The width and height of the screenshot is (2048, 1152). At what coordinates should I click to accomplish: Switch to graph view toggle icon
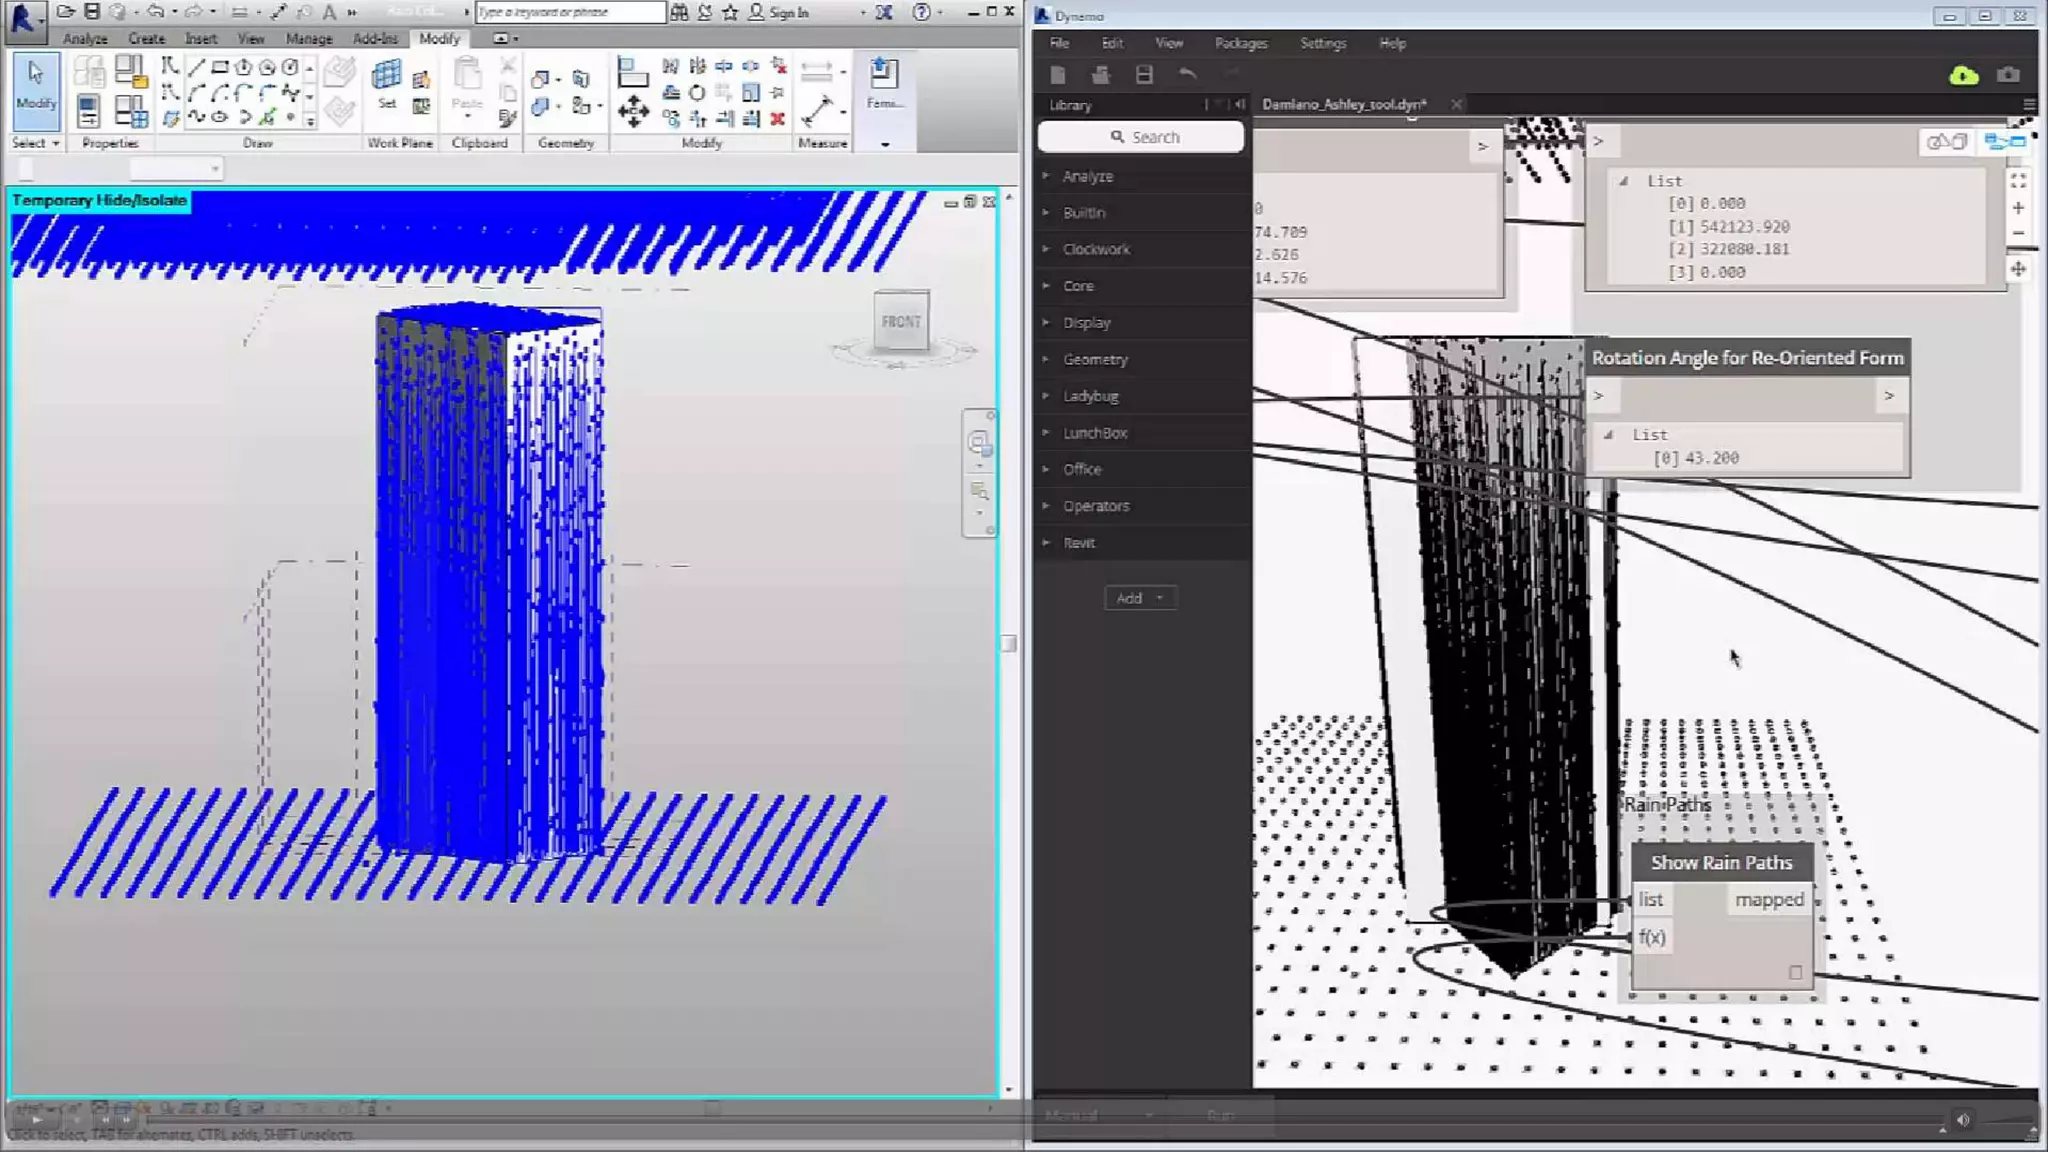click(2005, 142)
